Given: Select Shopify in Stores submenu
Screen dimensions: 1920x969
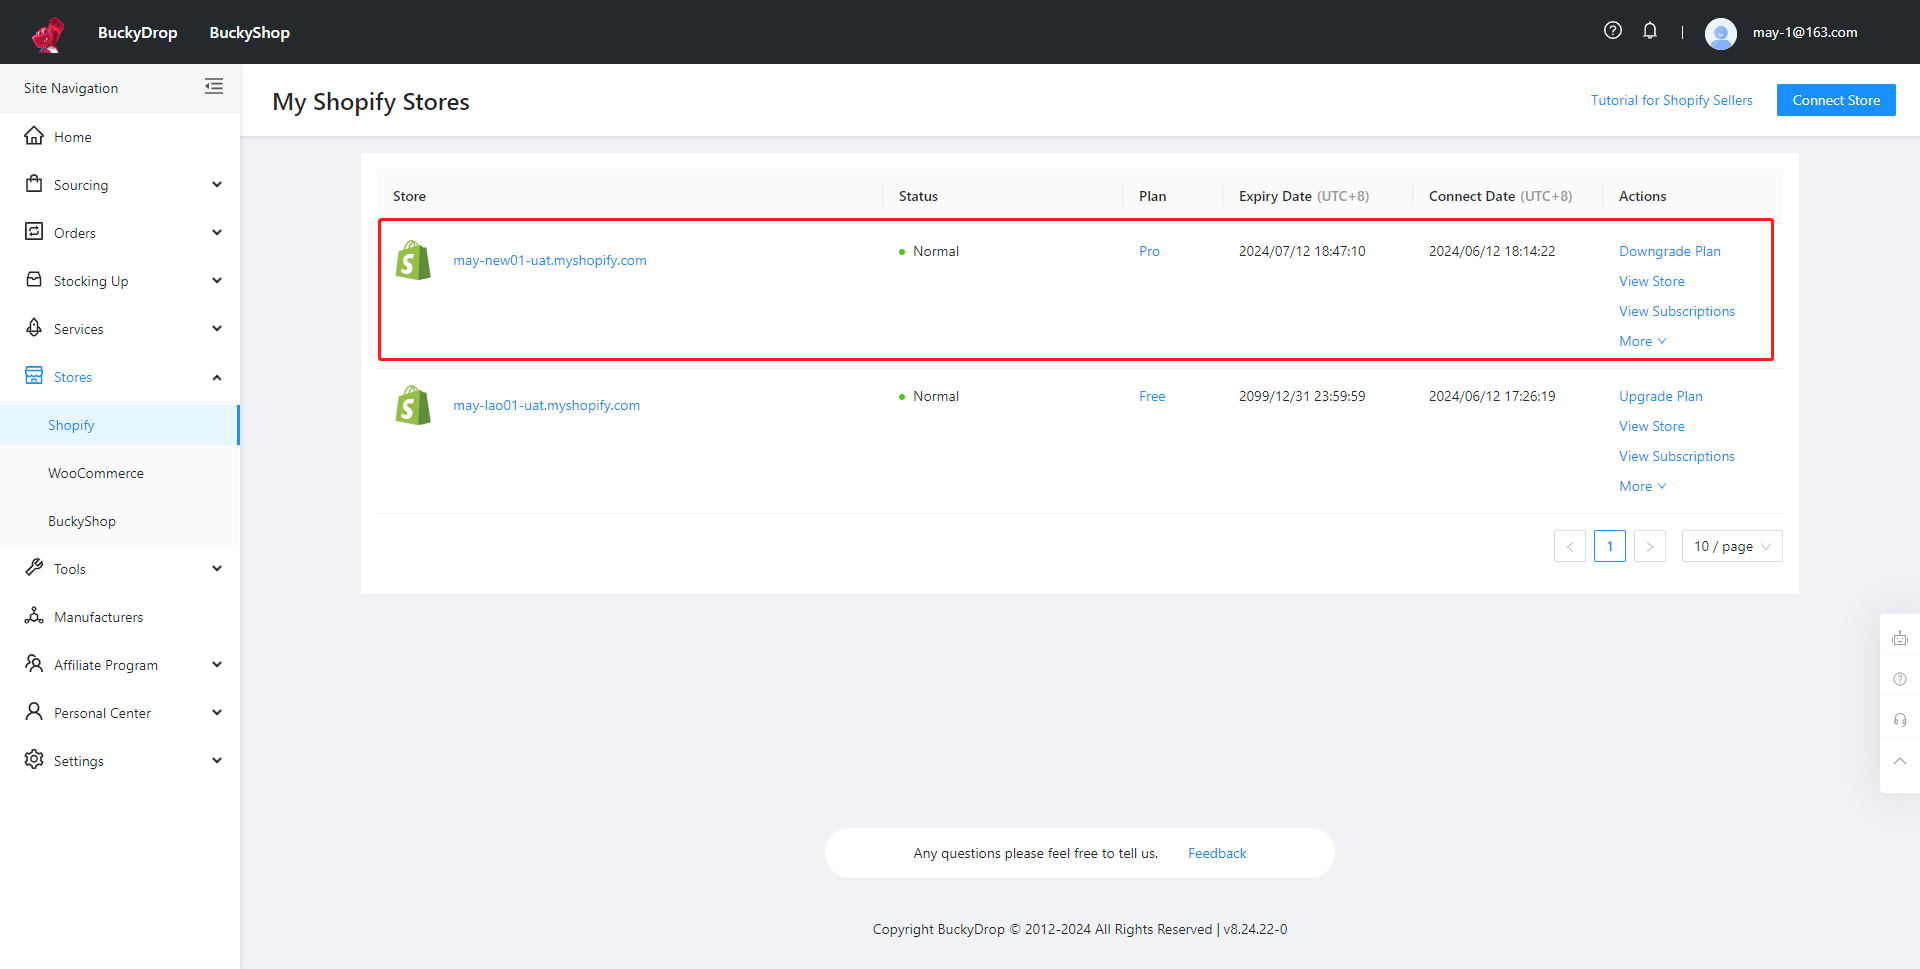Looking at the screenshot, I should click(119, 425).
